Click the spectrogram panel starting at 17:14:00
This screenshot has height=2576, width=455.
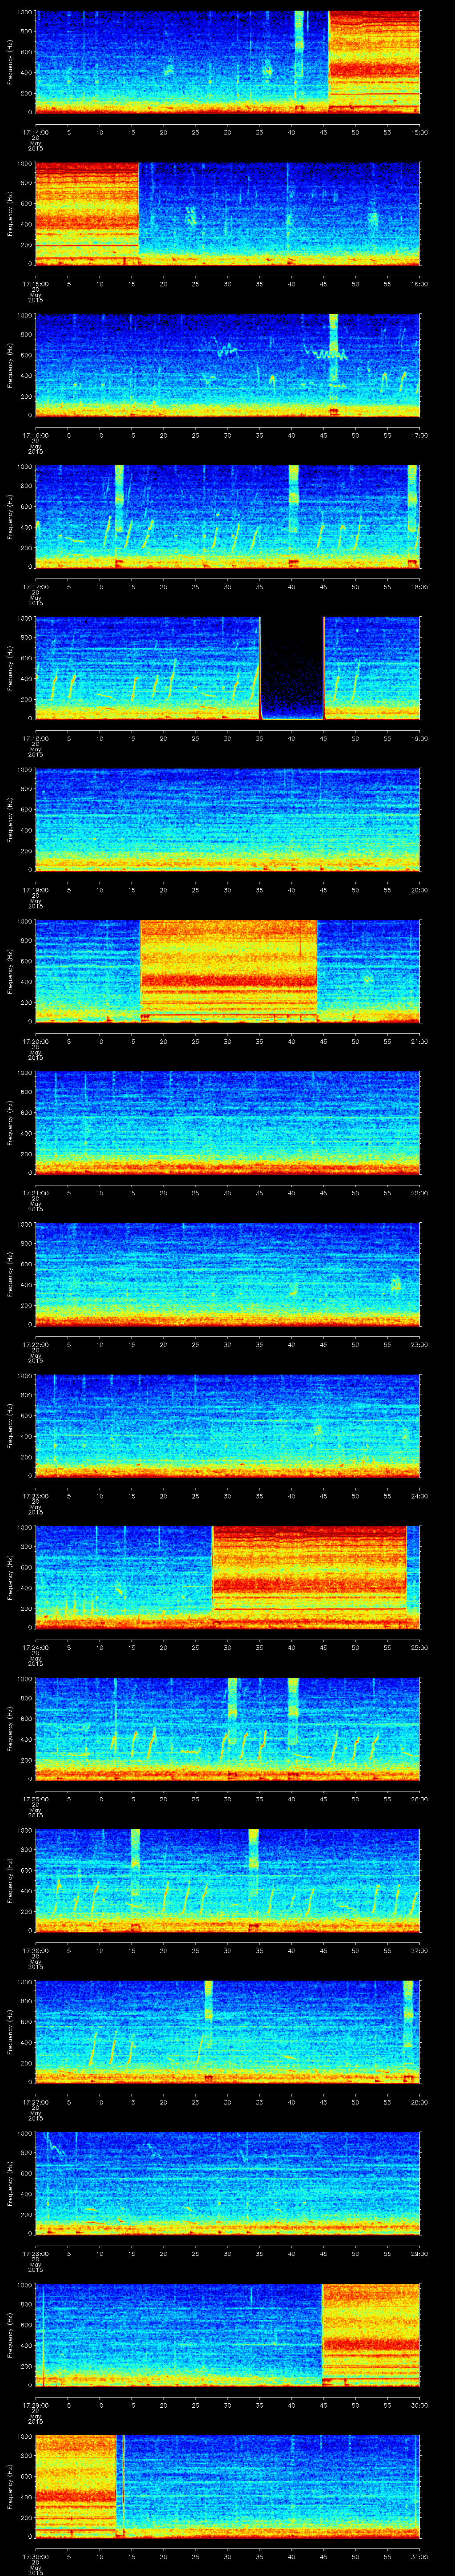pyautogui.click(x=228, y=62)
